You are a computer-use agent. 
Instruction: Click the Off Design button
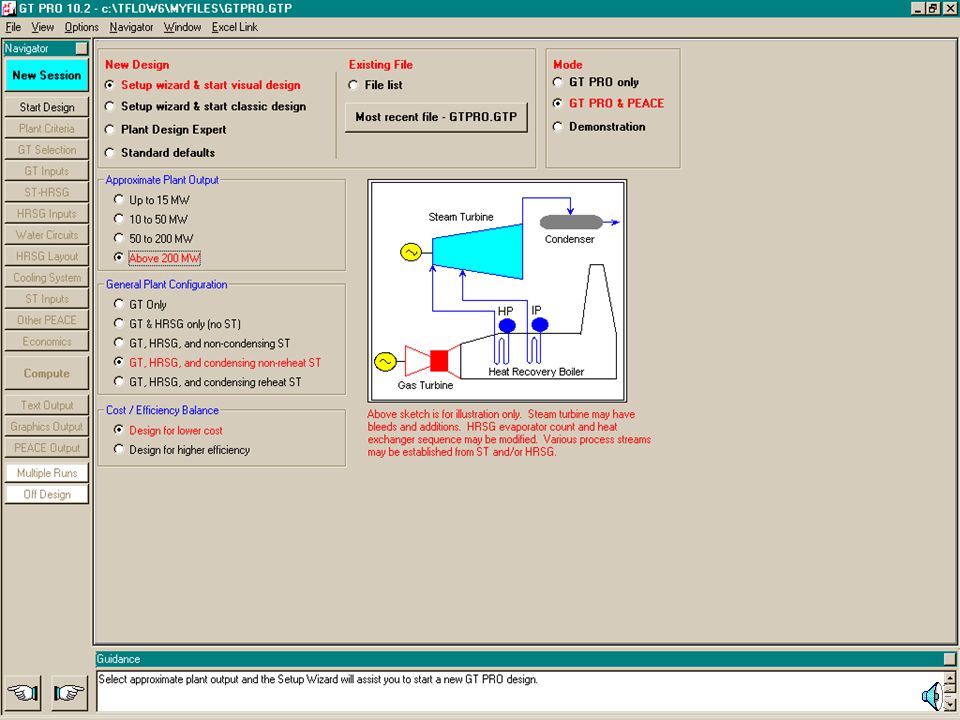pyautogui.click(x=47, y=495)
